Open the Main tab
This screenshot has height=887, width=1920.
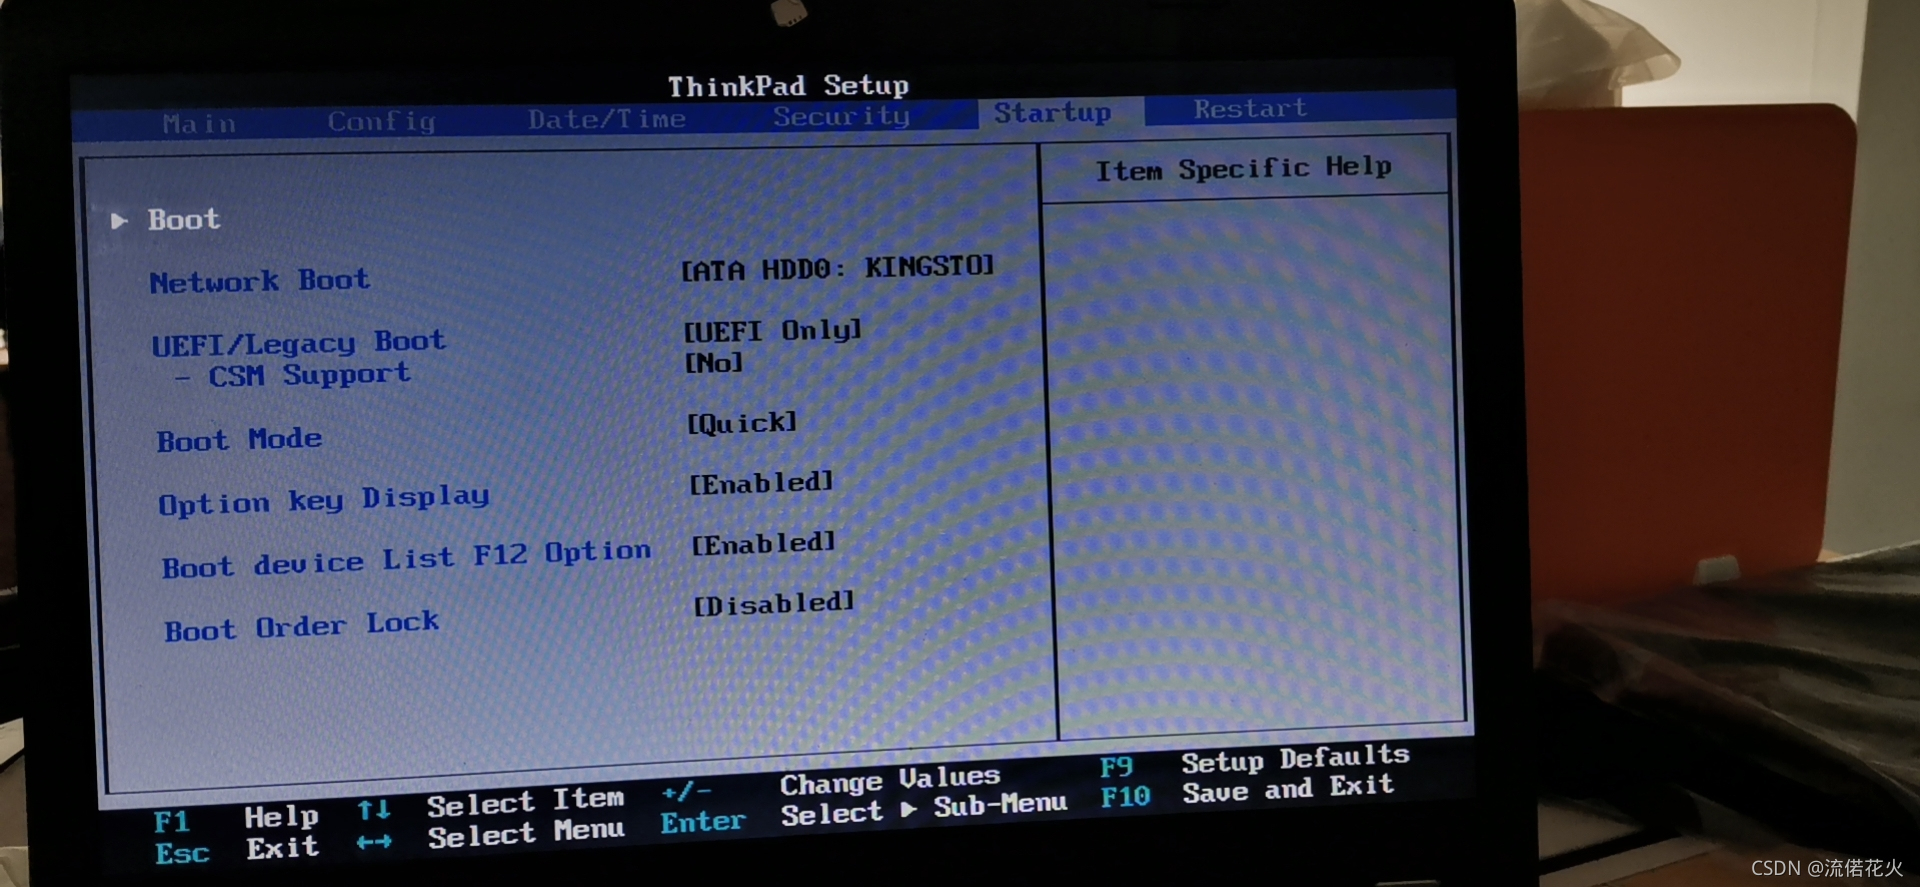coord(199,124)
